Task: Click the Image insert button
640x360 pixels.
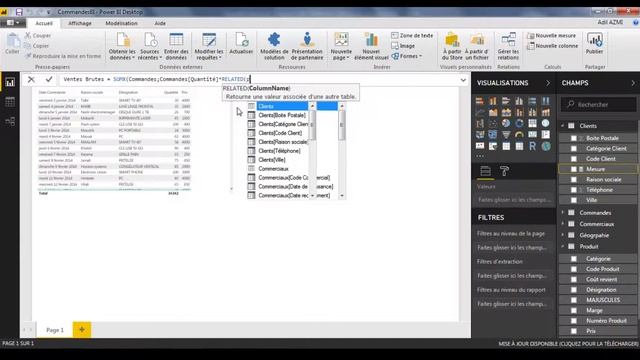Action: [x=403, y=46]
